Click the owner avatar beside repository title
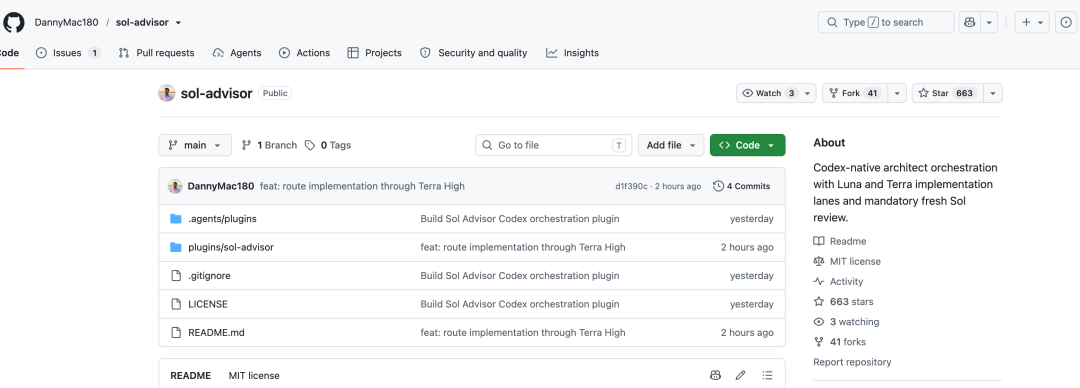1080x388 pixels. point(167,93)
